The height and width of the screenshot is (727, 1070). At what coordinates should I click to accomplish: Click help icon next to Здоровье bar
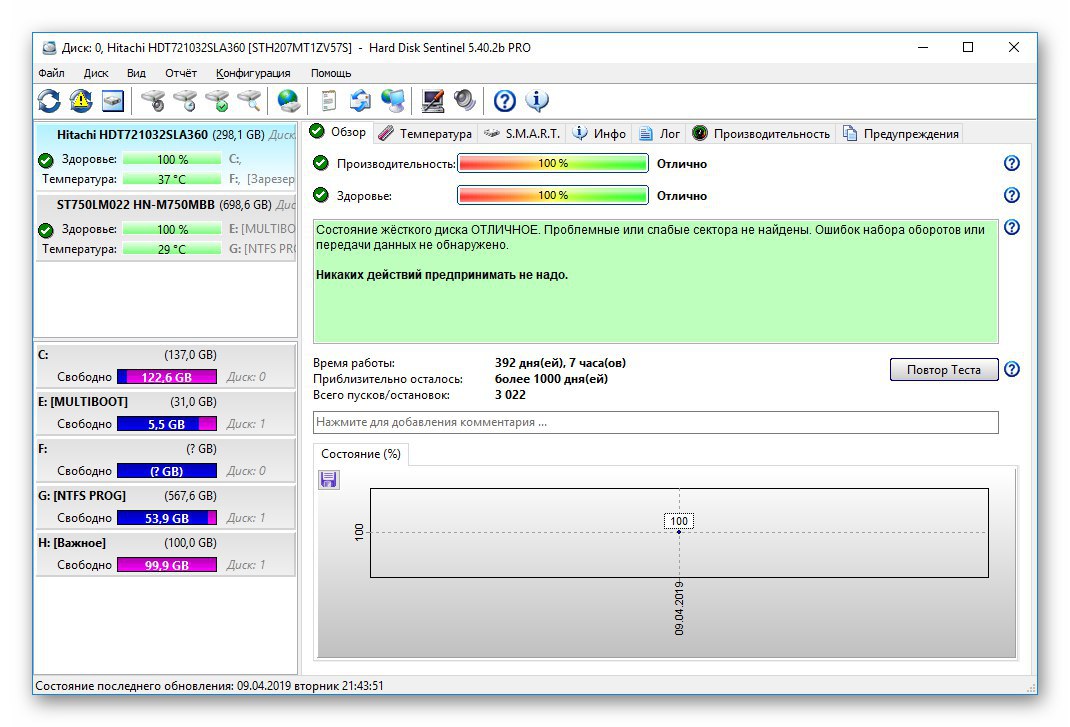pyautogui.click(x=1012, y=195)
